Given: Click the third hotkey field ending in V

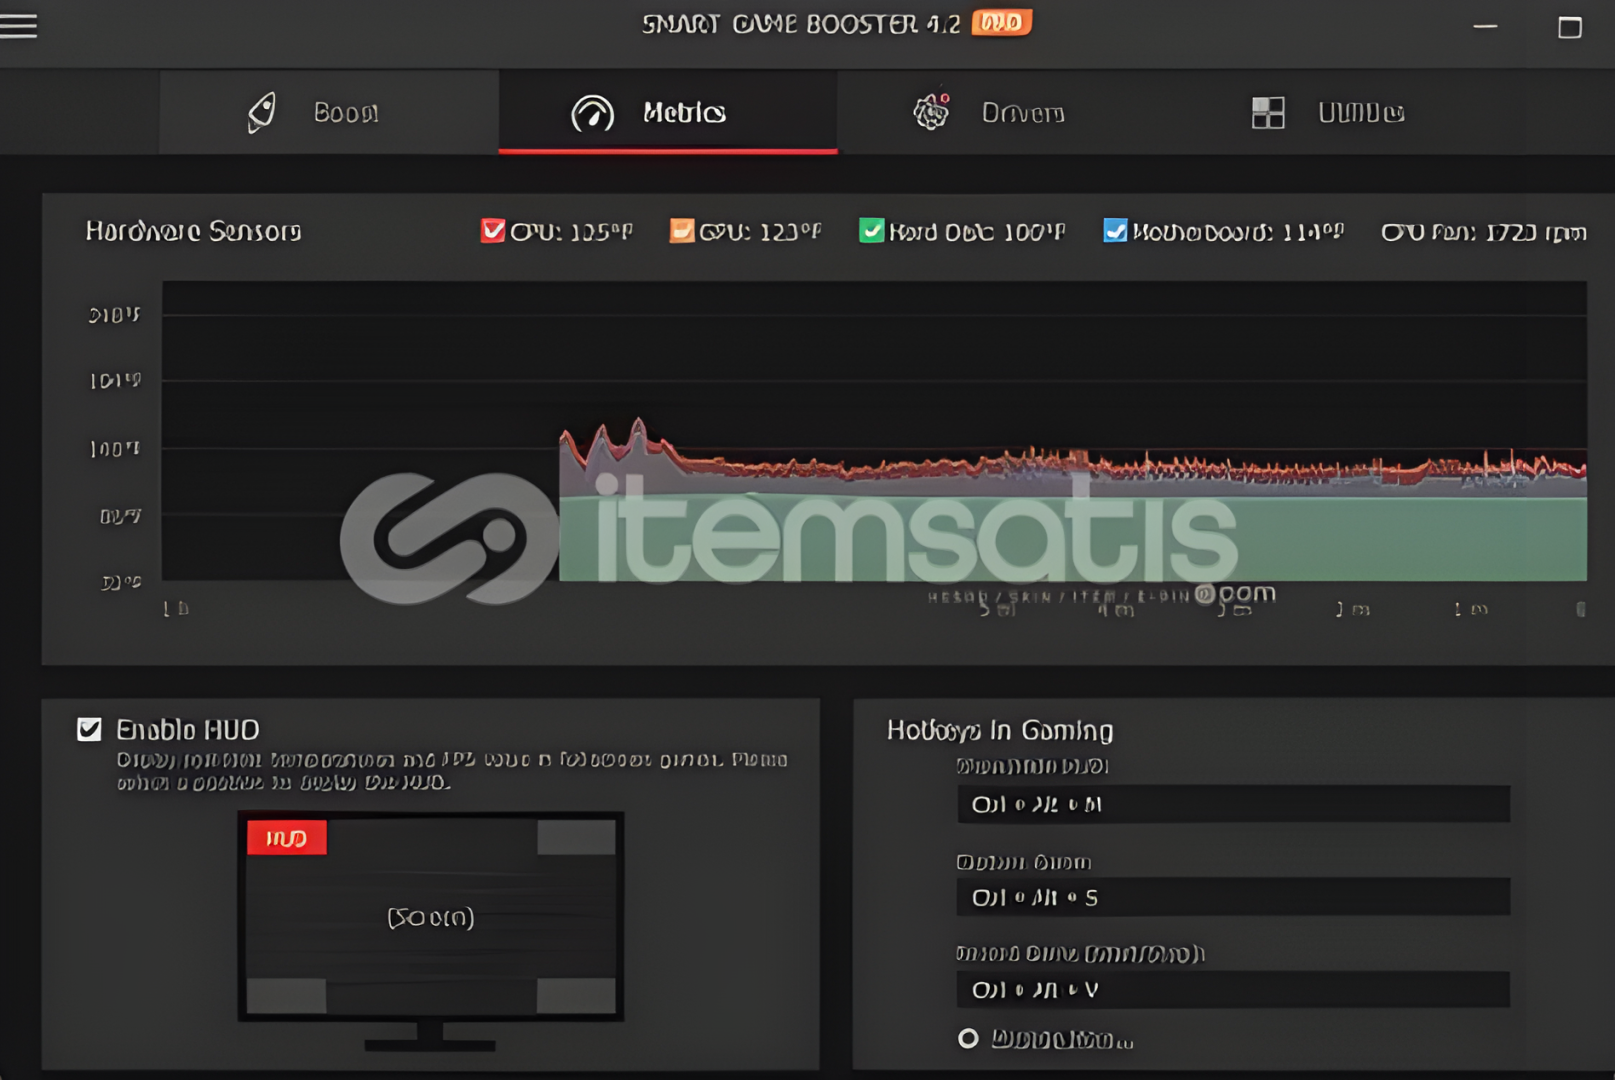Looking at the screenshot, I should [1233, 989].
